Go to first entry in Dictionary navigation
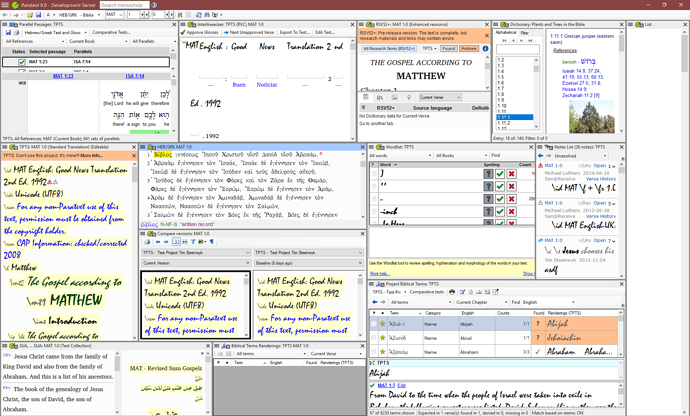690x416 pixels. point(504,40)
